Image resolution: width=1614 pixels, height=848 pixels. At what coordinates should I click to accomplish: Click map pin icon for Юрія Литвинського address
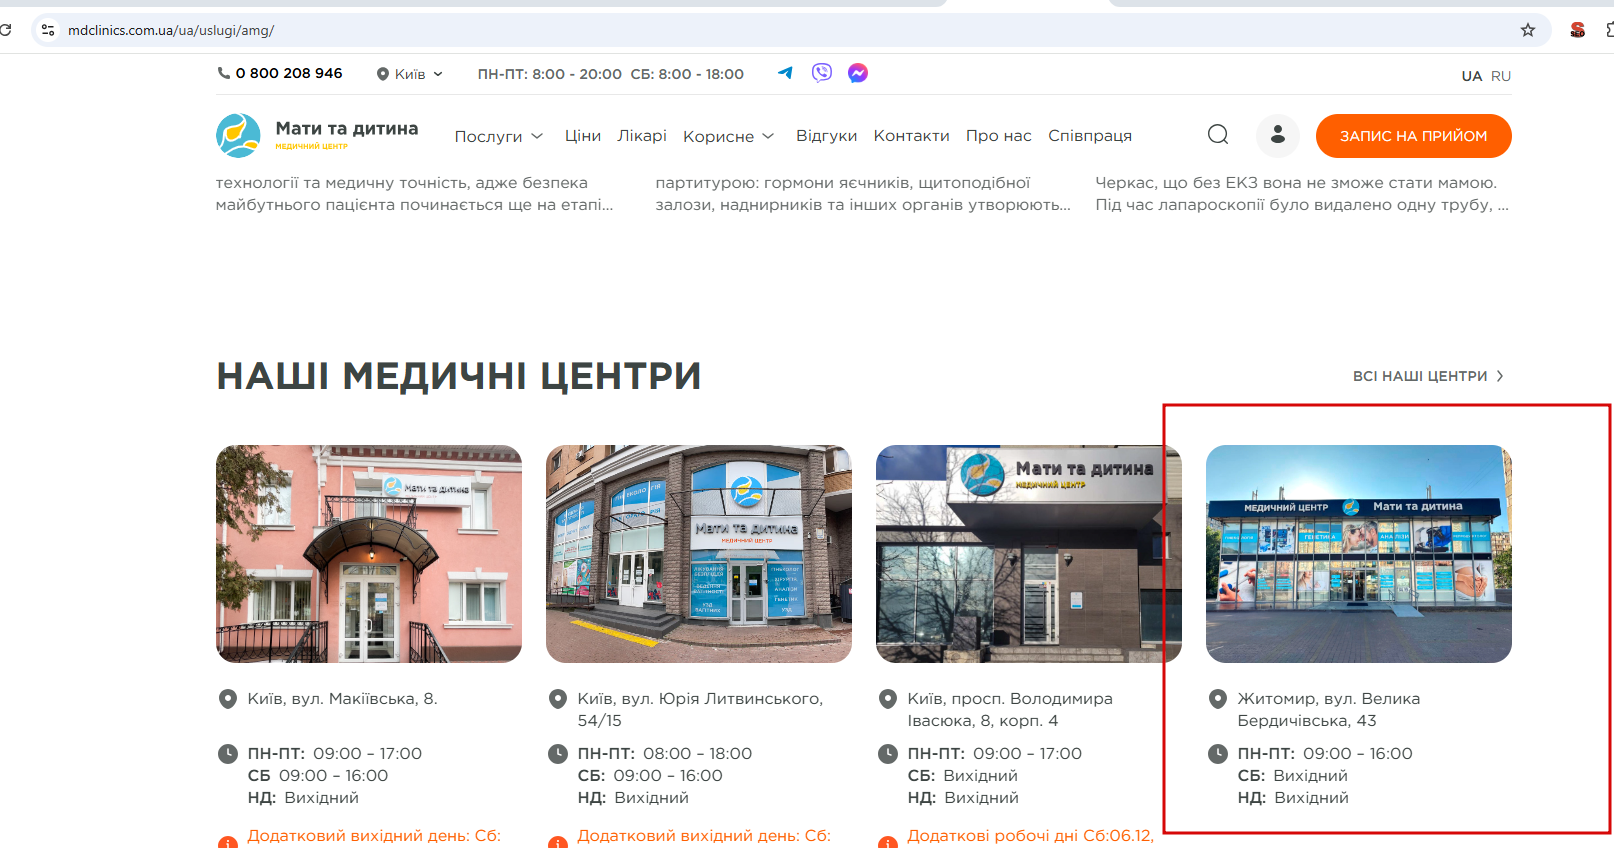(x=558, y=699)
